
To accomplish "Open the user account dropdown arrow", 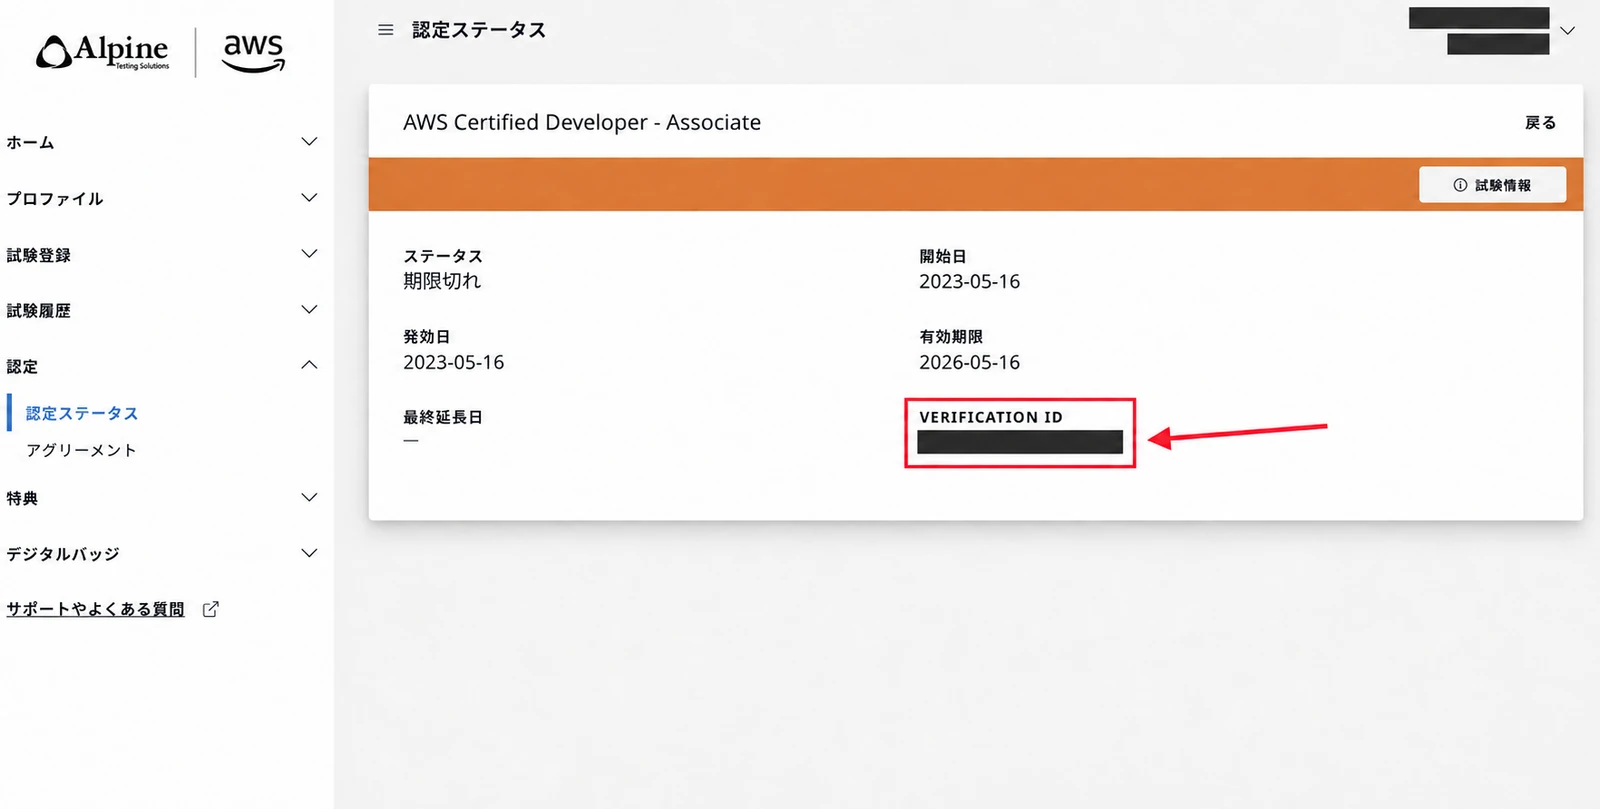I will tap(1568, 31).
